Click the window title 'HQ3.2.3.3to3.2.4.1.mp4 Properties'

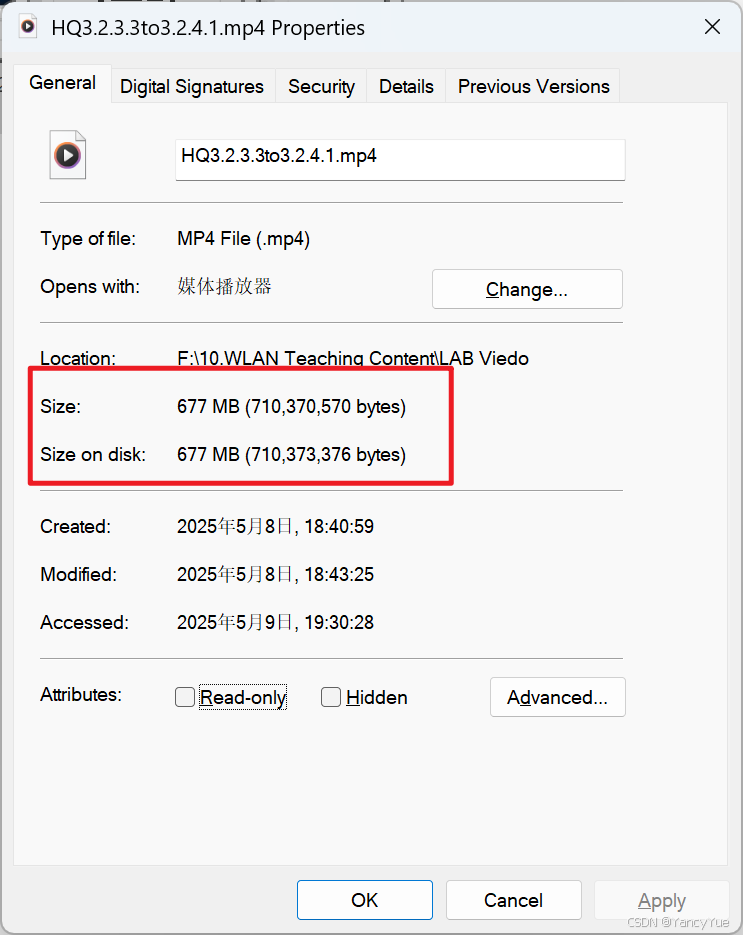pyautogui.click(x=208, y=27)
